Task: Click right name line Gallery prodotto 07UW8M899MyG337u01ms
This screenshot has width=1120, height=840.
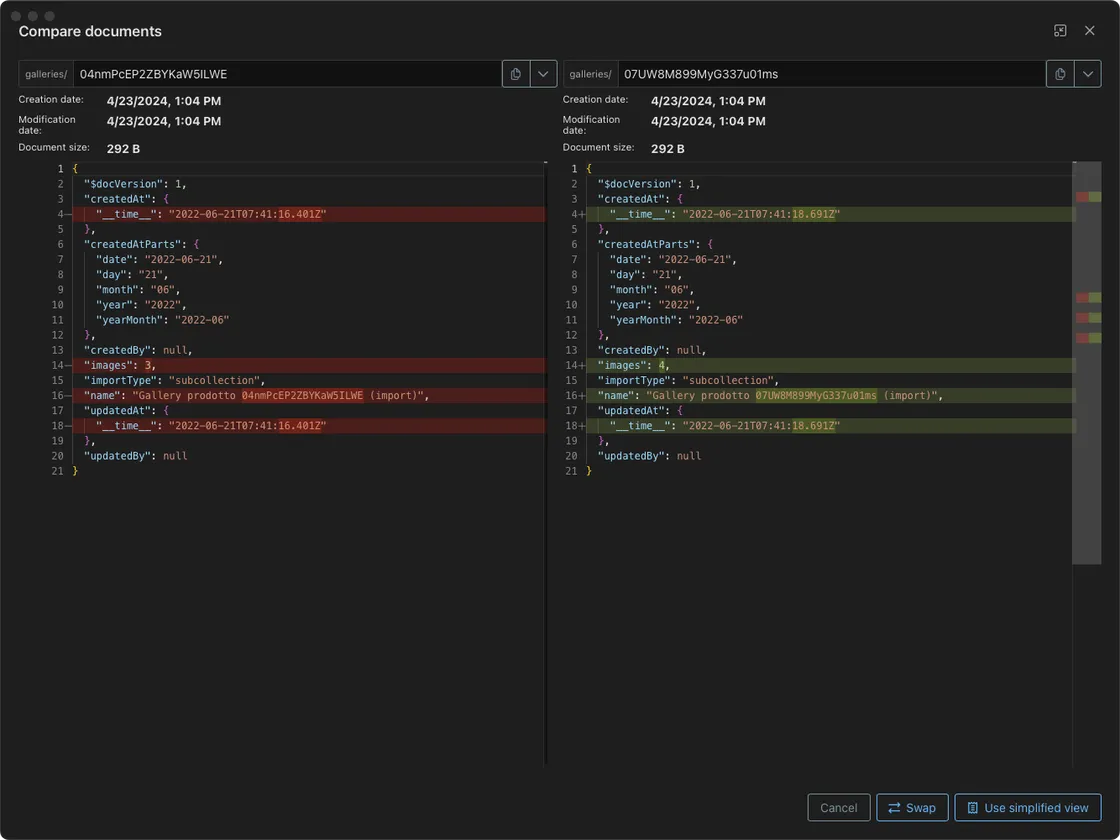Action: coord(830,396)
